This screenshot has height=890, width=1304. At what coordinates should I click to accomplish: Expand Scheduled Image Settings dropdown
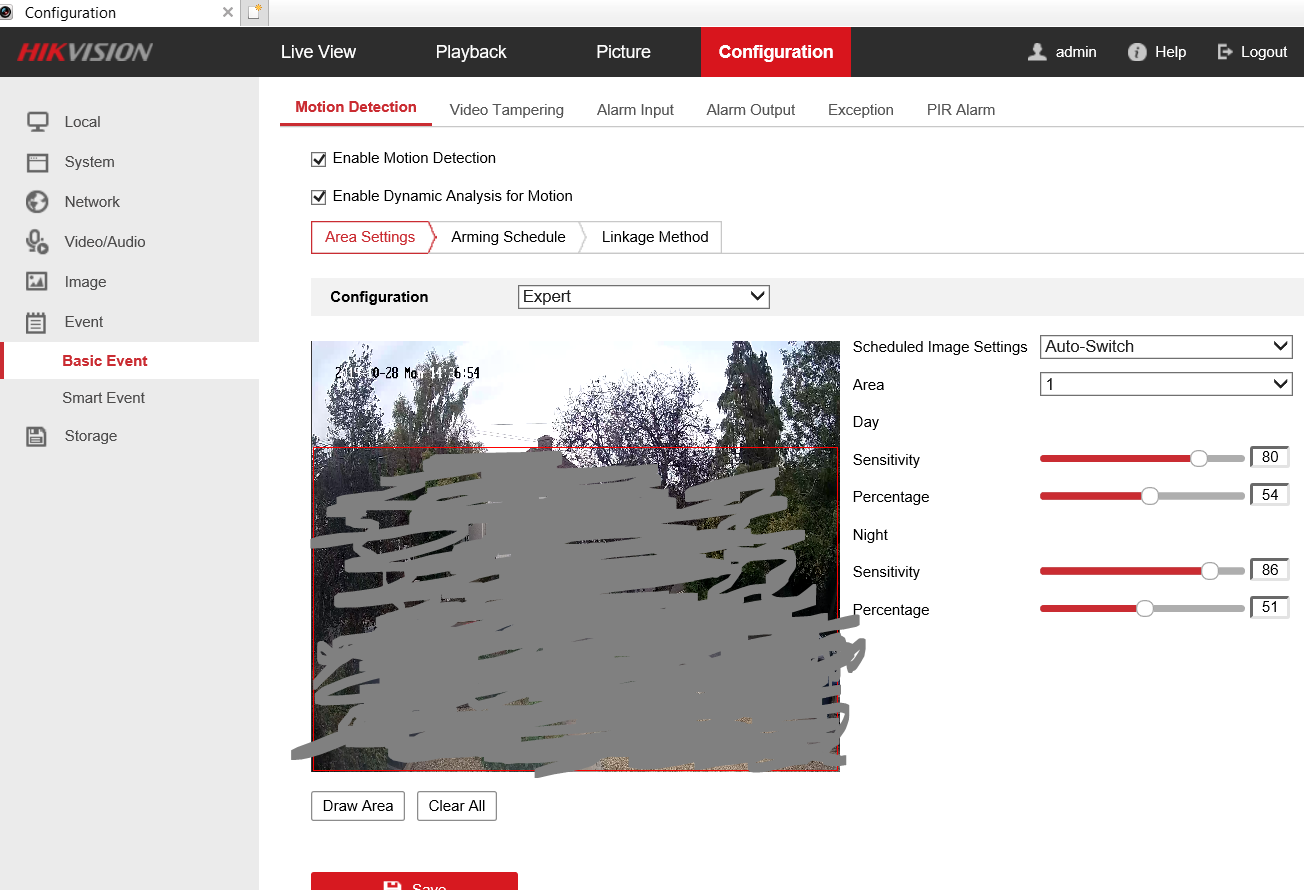(1166, 347)
